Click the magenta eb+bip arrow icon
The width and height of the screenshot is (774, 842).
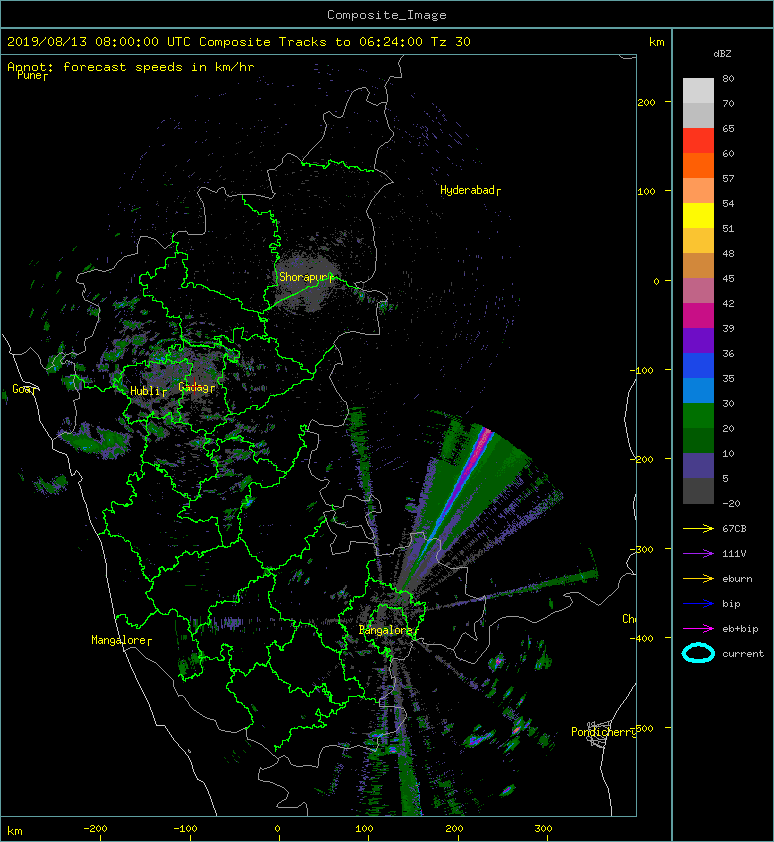[698, 628]
